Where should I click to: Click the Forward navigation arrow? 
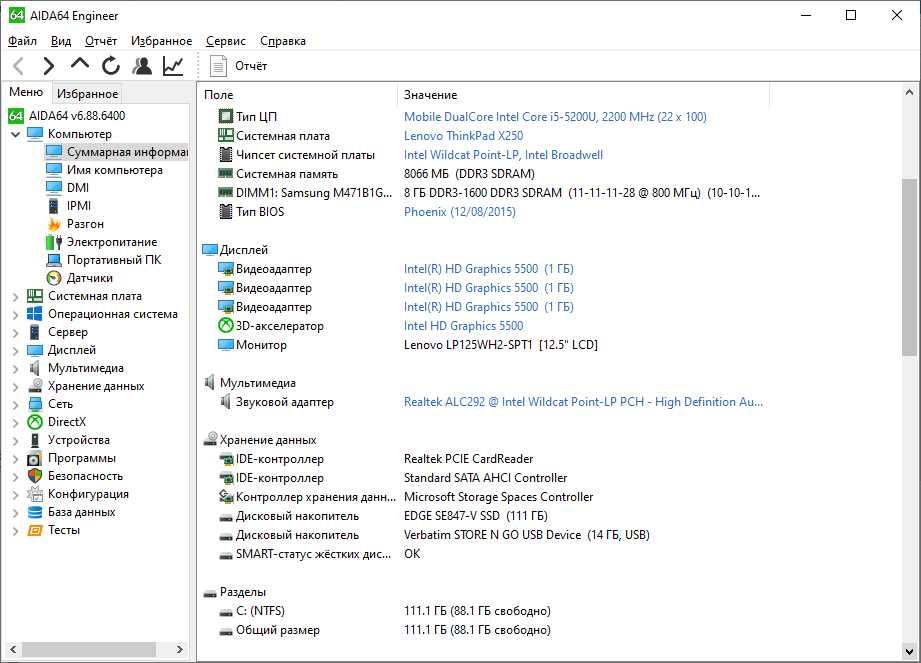point(49,66)
